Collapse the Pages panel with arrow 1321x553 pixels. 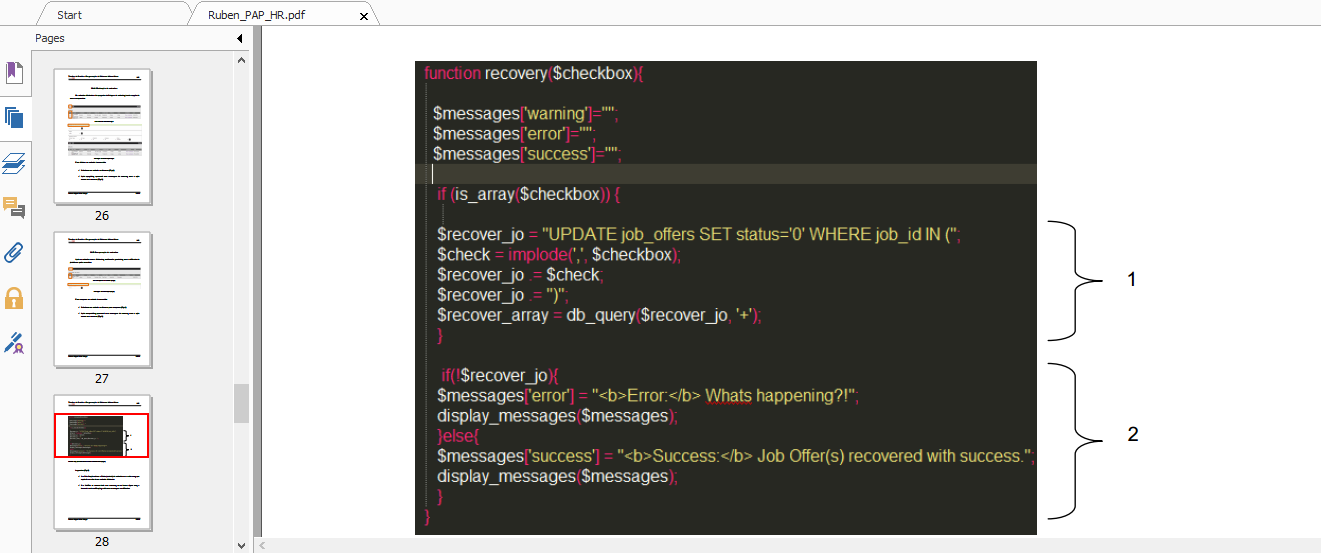(240, 38)
